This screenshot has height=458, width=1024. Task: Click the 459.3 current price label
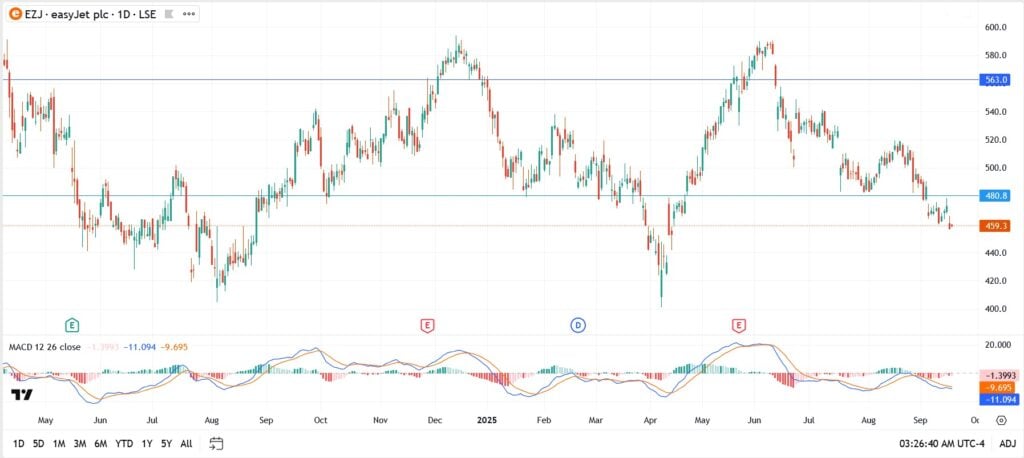click(994, 226)
